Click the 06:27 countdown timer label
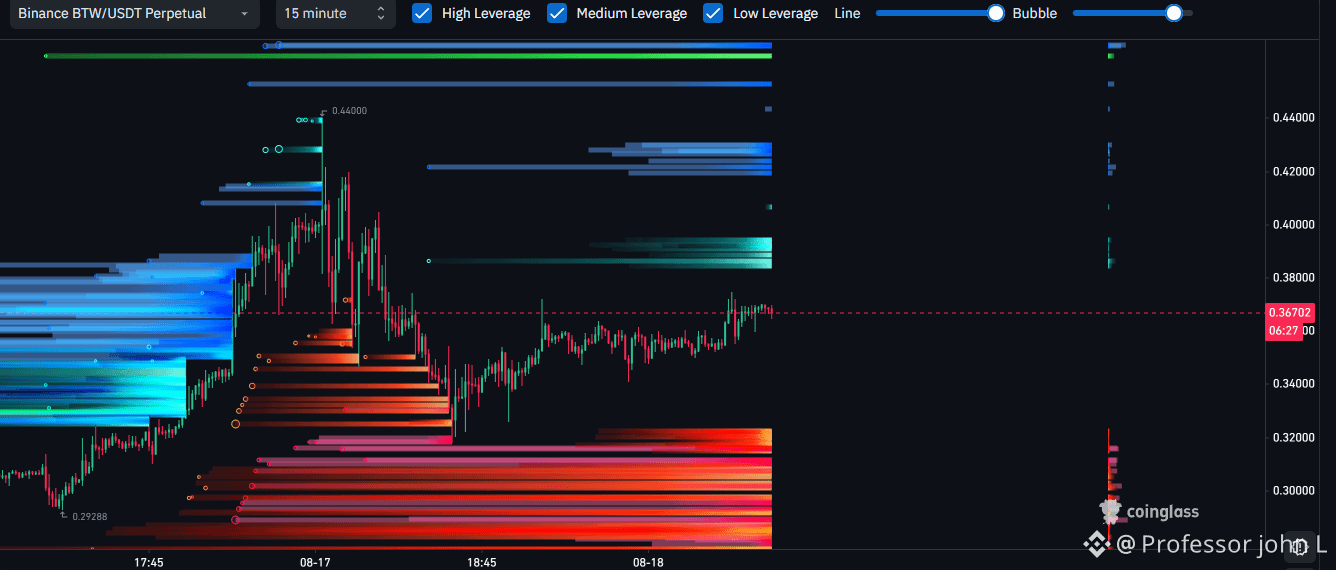 click(x=1284, y=331)
